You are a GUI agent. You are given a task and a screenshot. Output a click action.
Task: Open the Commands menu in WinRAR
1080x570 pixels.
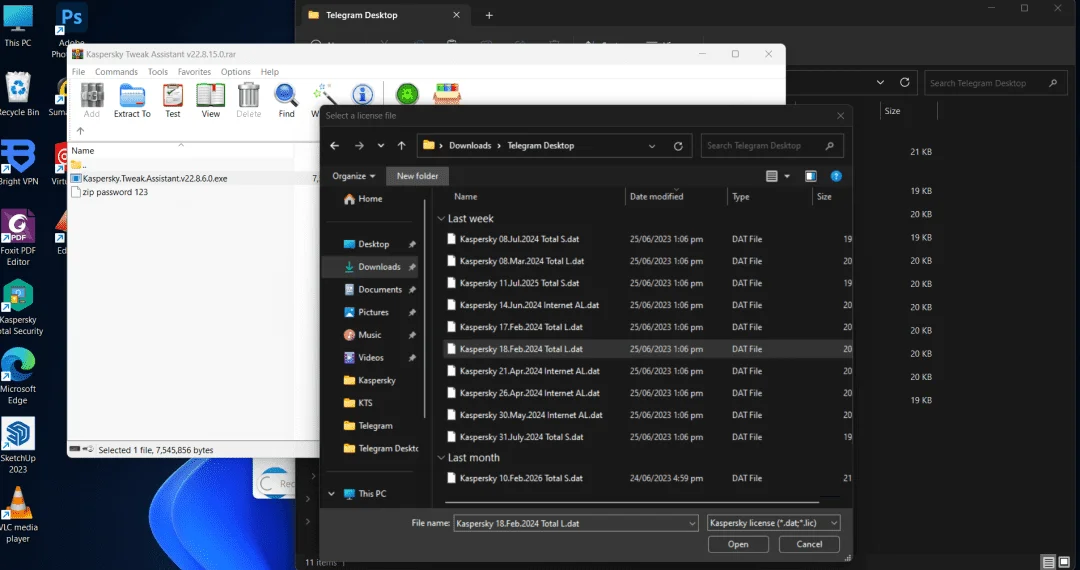116,72
